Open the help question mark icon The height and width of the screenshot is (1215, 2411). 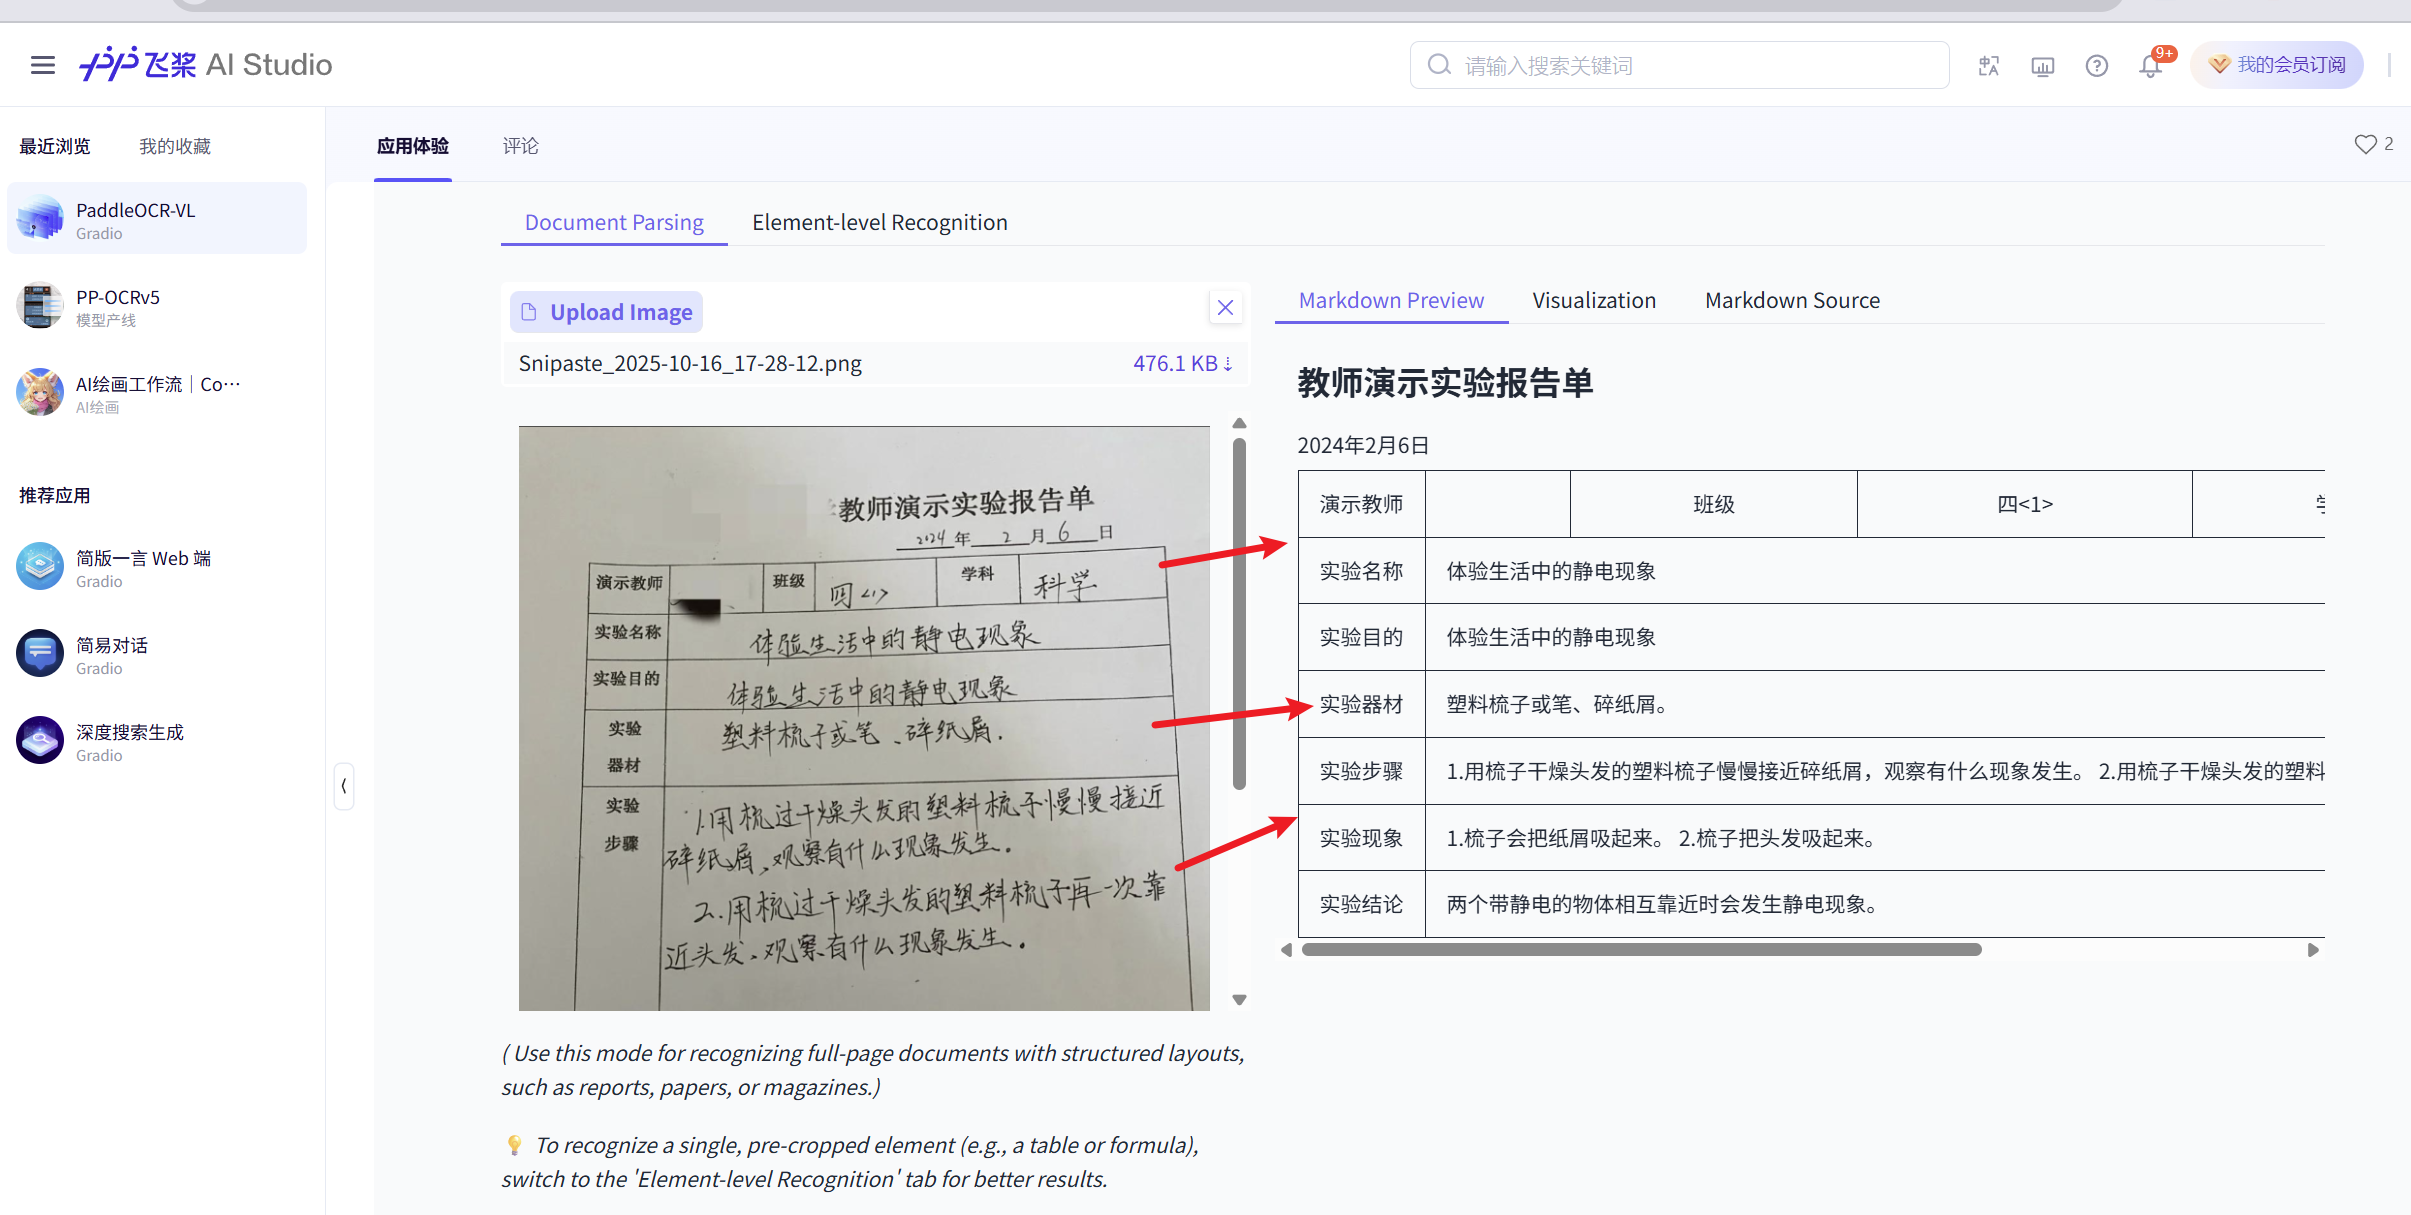point(2096,66)
